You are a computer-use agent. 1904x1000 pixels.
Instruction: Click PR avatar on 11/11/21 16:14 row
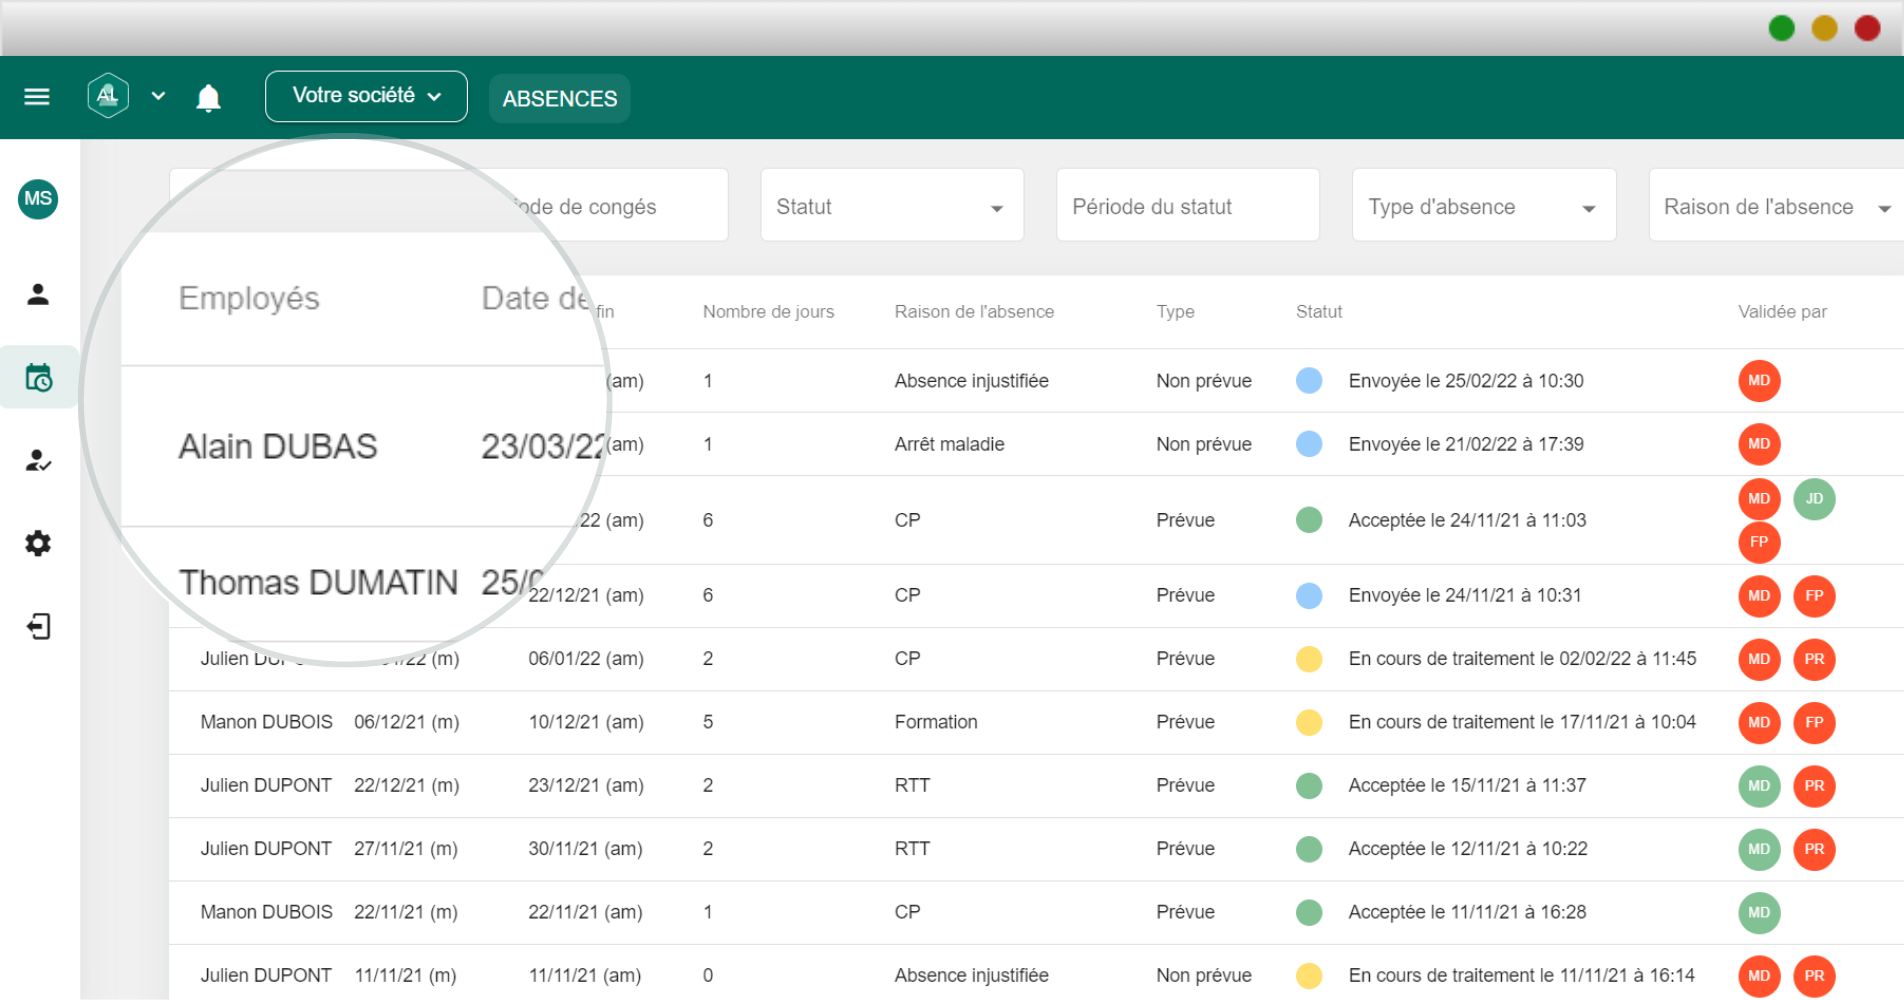(x=1814, y=976)
